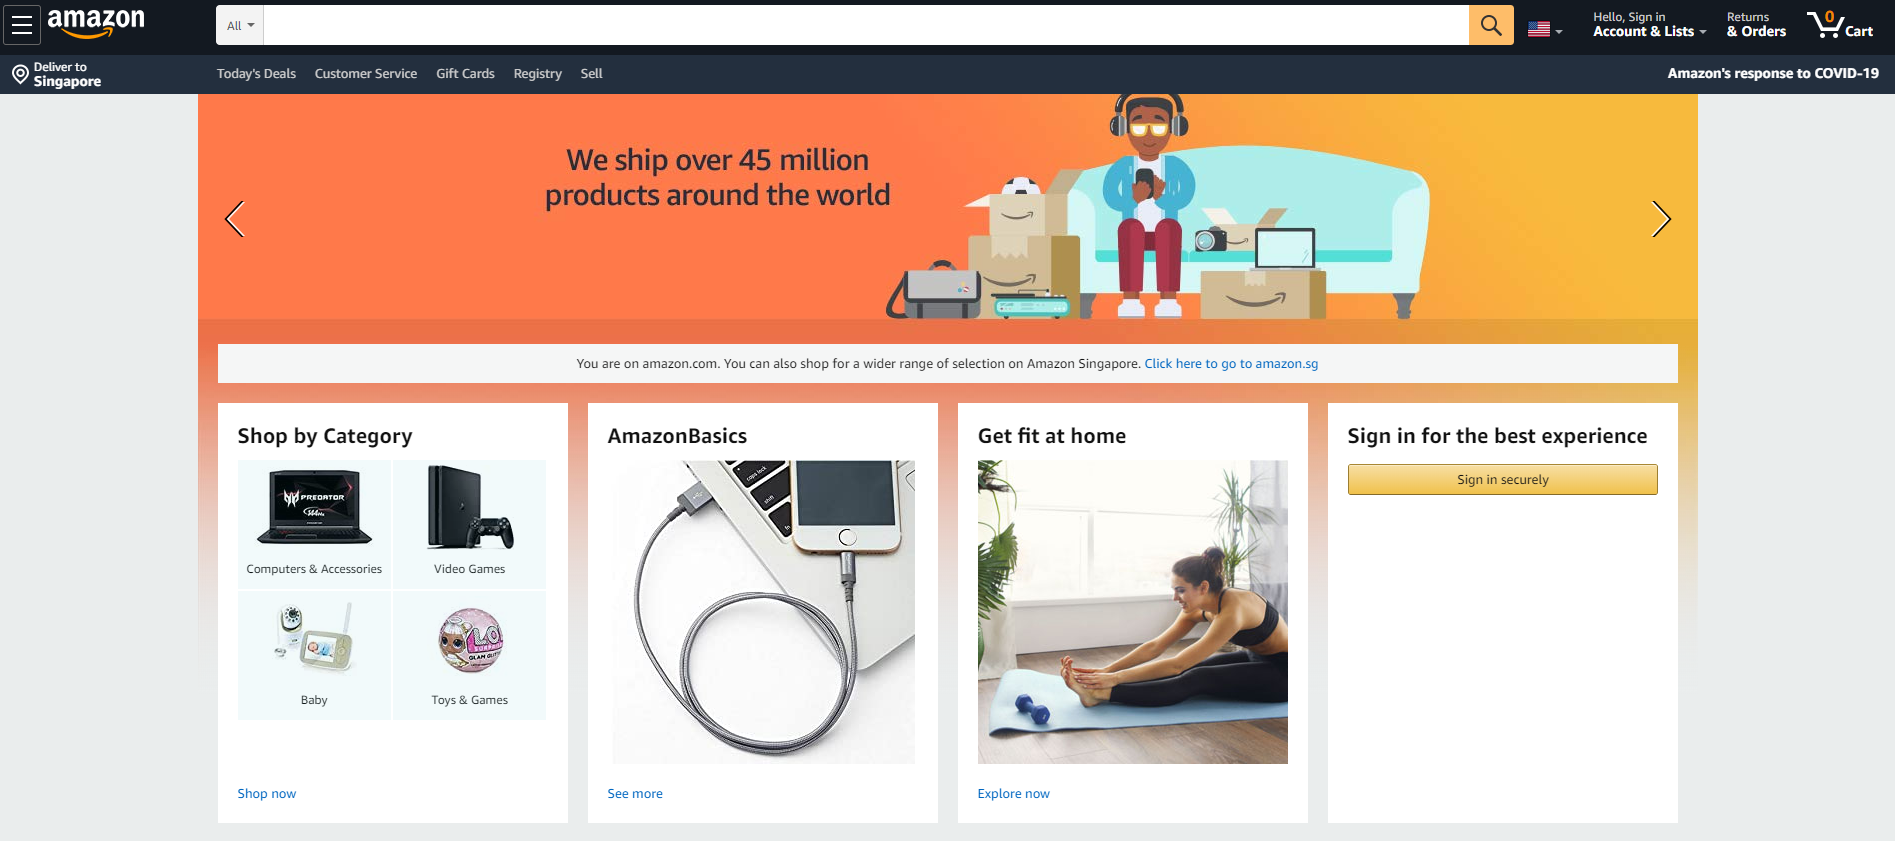
Task: Click the Amazon logo
Action: tap(96, 23)
